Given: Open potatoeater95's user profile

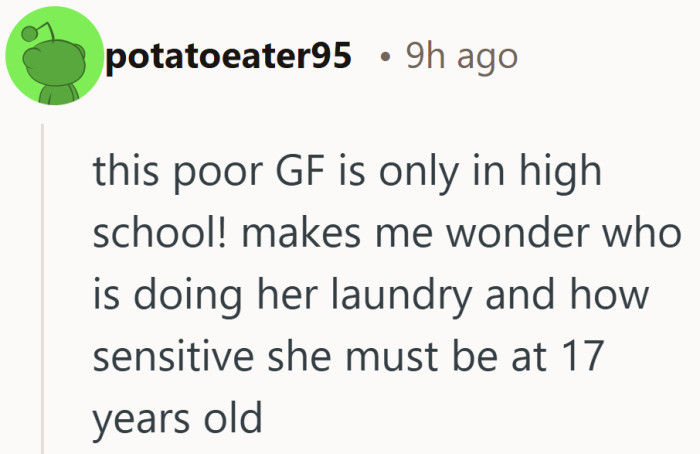Looking at the screenshot, I should pos(228,57).
